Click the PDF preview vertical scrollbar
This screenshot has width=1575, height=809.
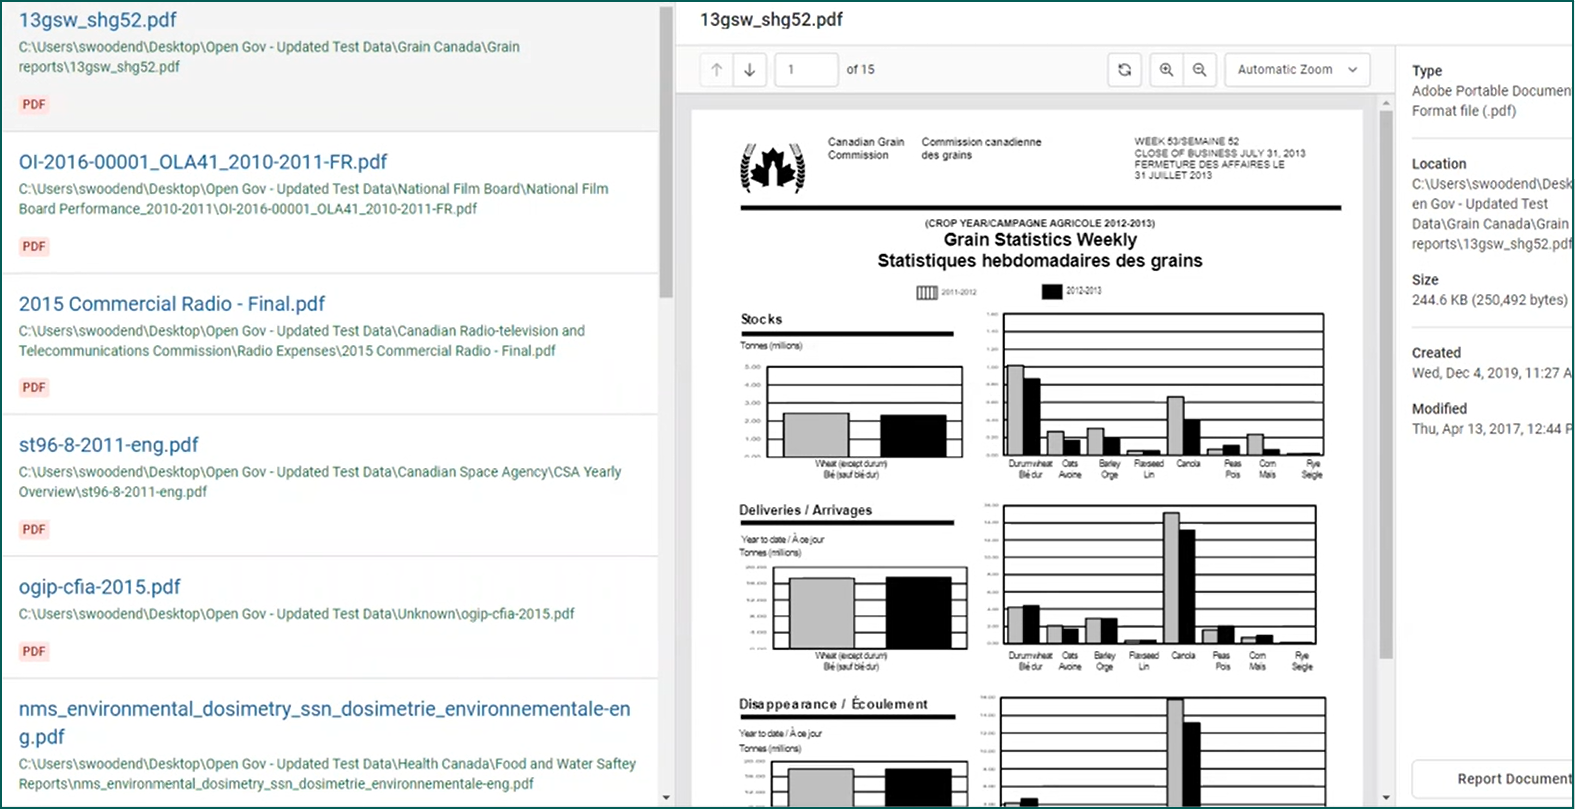tap(1386, 380)
